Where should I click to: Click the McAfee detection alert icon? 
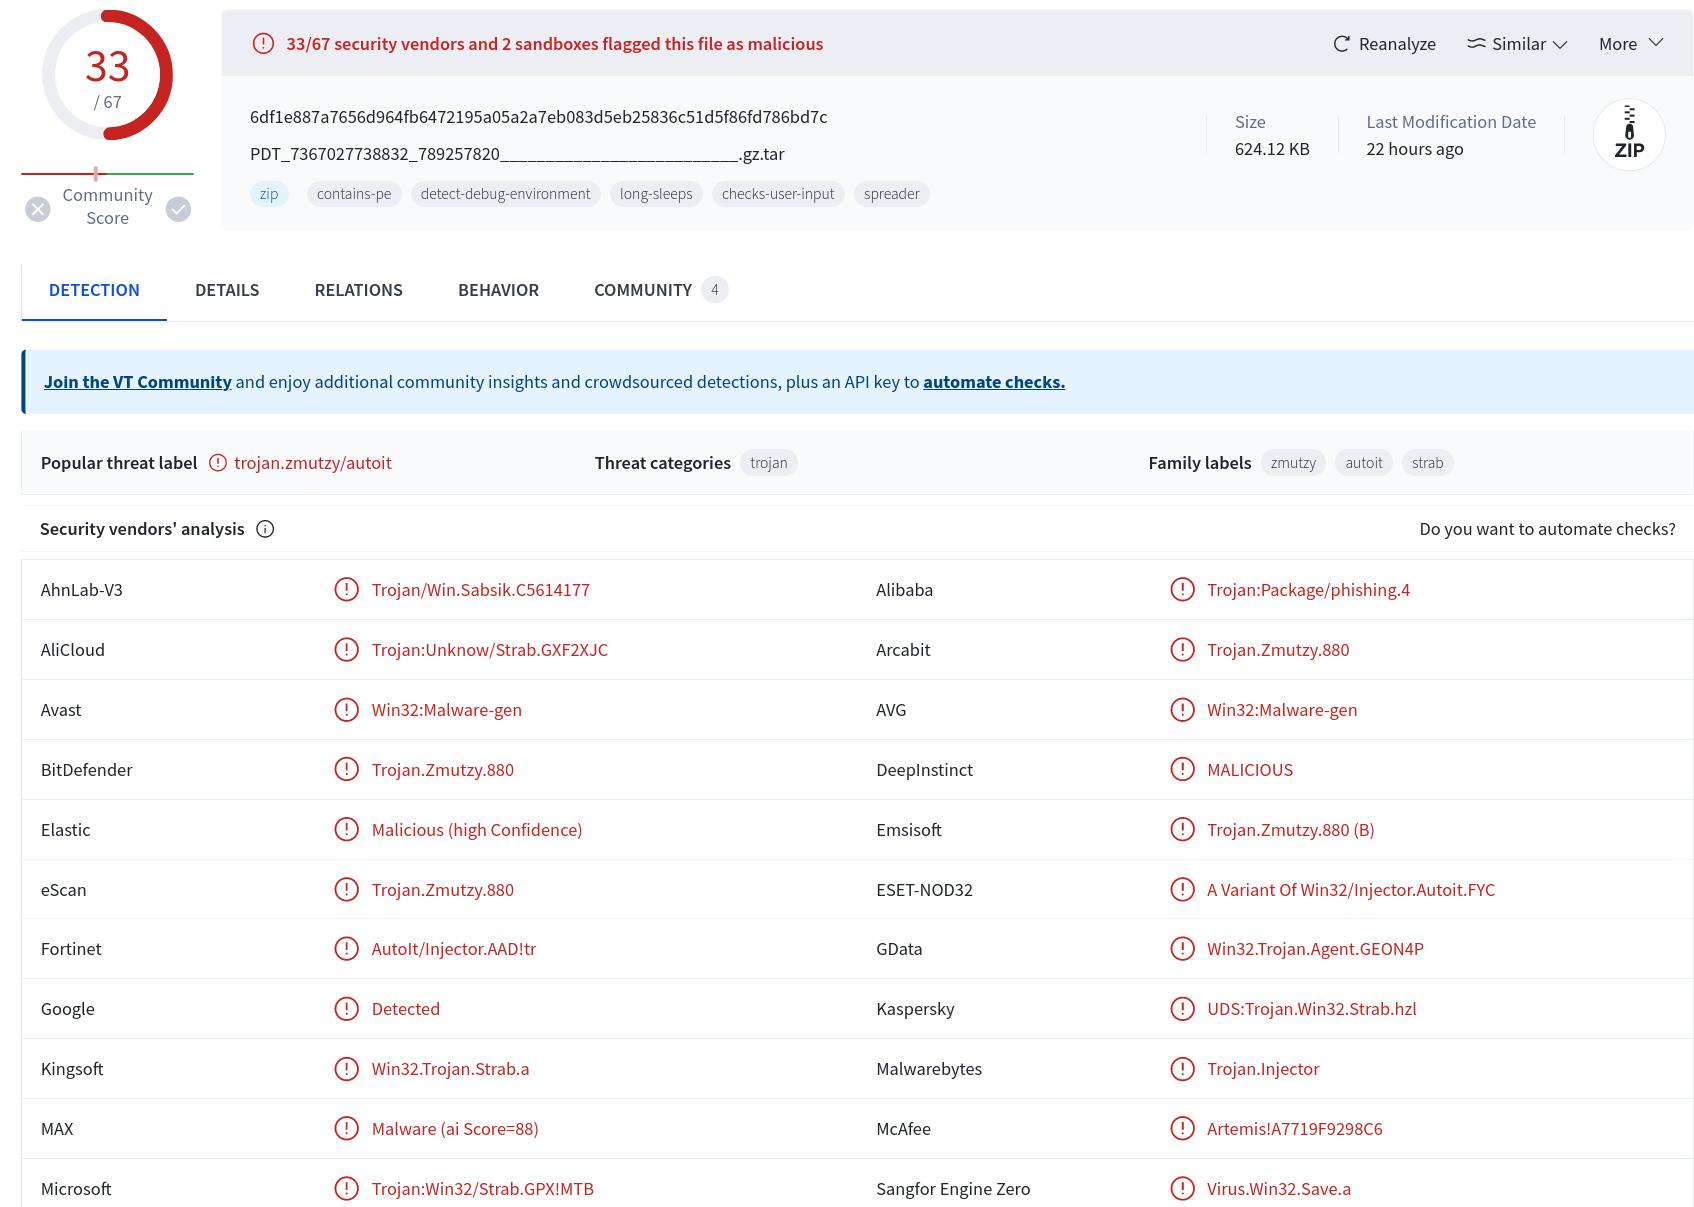1182,1129
